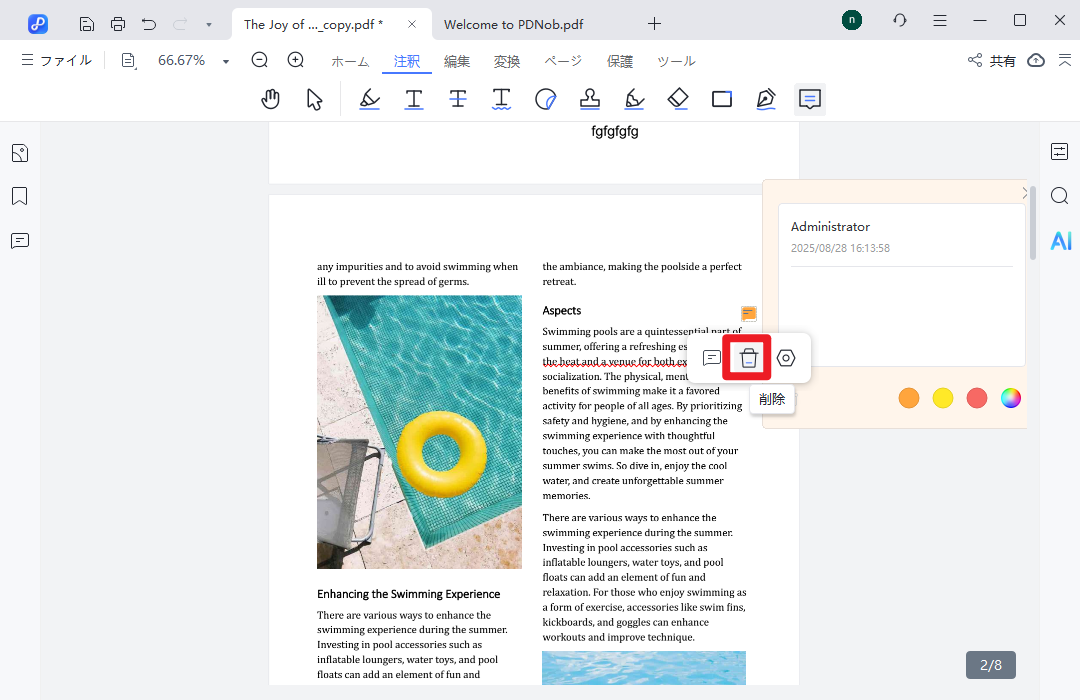Click the 削除 trash icon

point(748,358)
